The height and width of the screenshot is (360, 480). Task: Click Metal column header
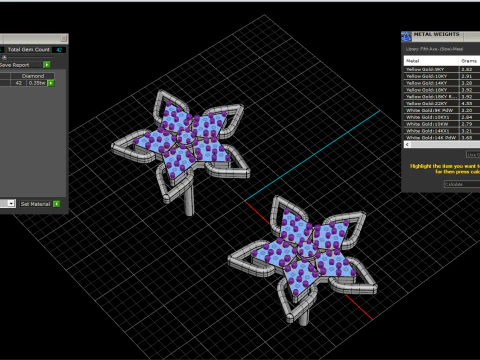pyautogui.click(x=431, y=61)
